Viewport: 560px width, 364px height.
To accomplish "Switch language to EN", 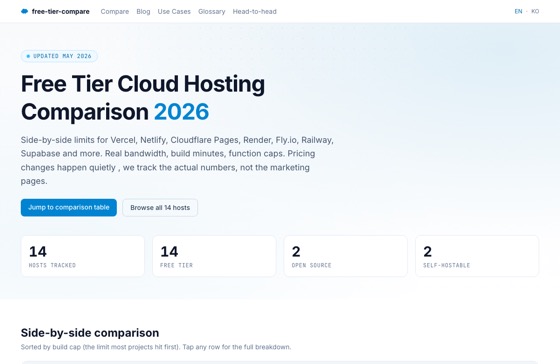I will pos(518,11).
